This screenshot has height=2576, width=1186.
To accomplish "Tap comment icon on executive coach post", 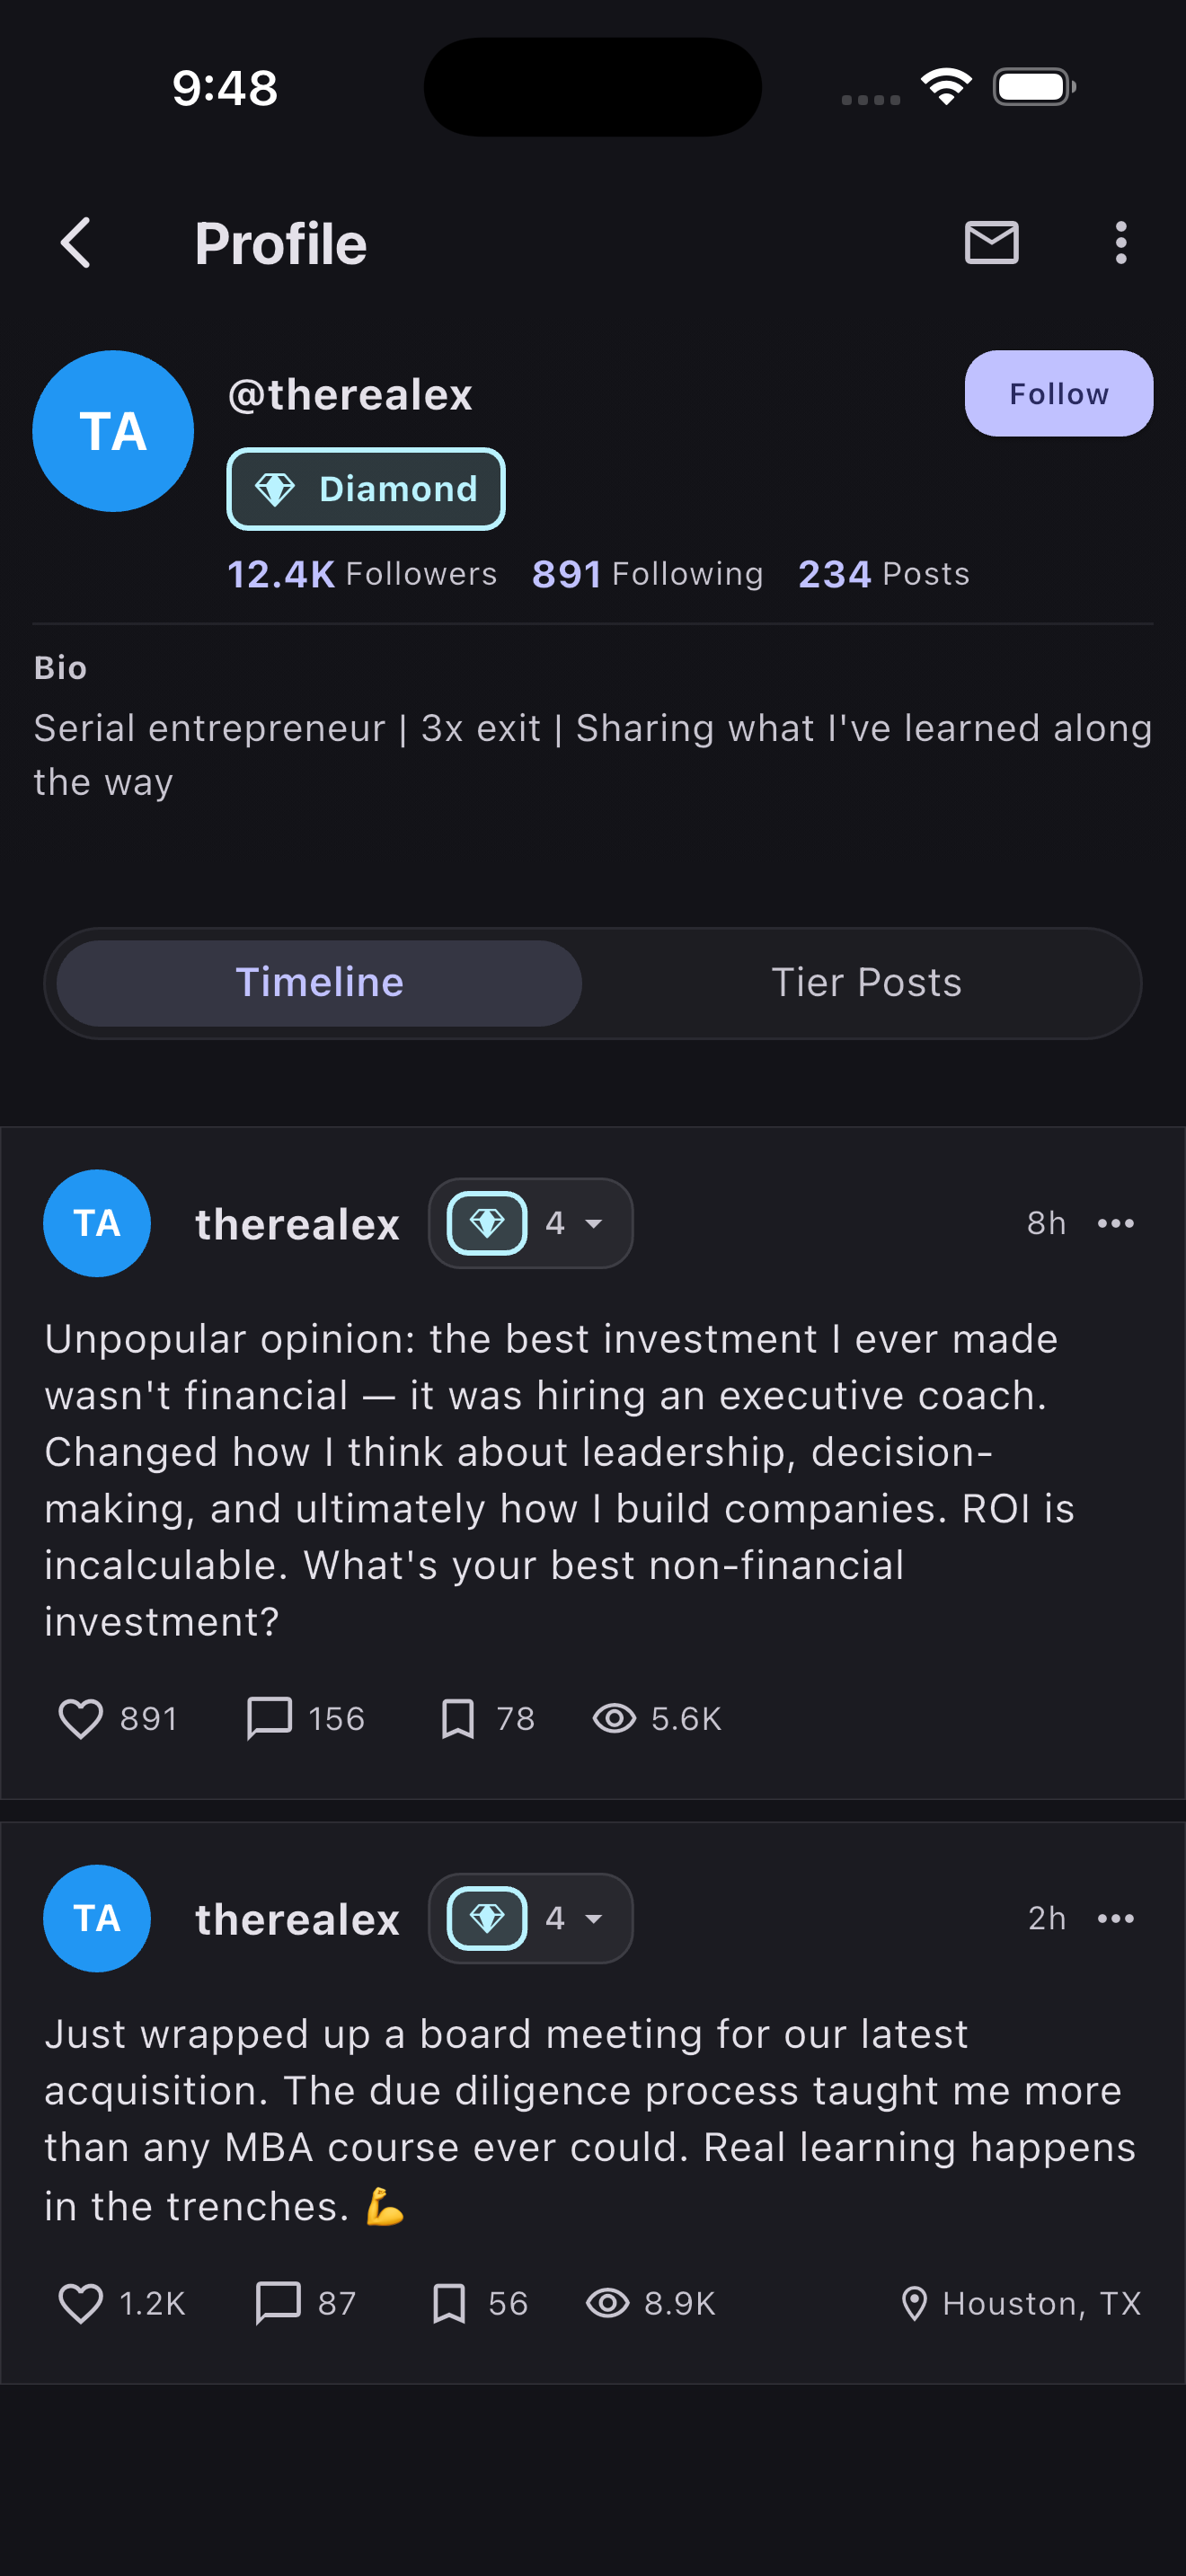I will point(269,1718).
